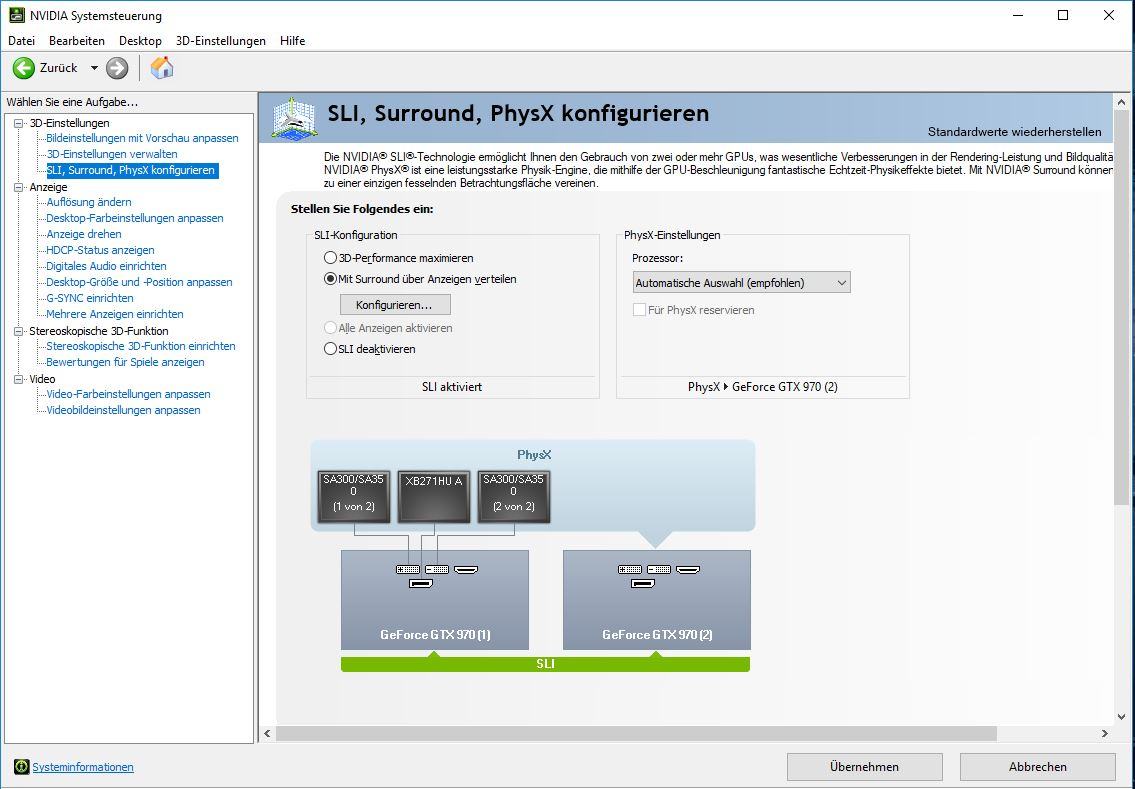
Task: Select Mit Surround über Anzeigen verteilen
Action: point(330,279)
